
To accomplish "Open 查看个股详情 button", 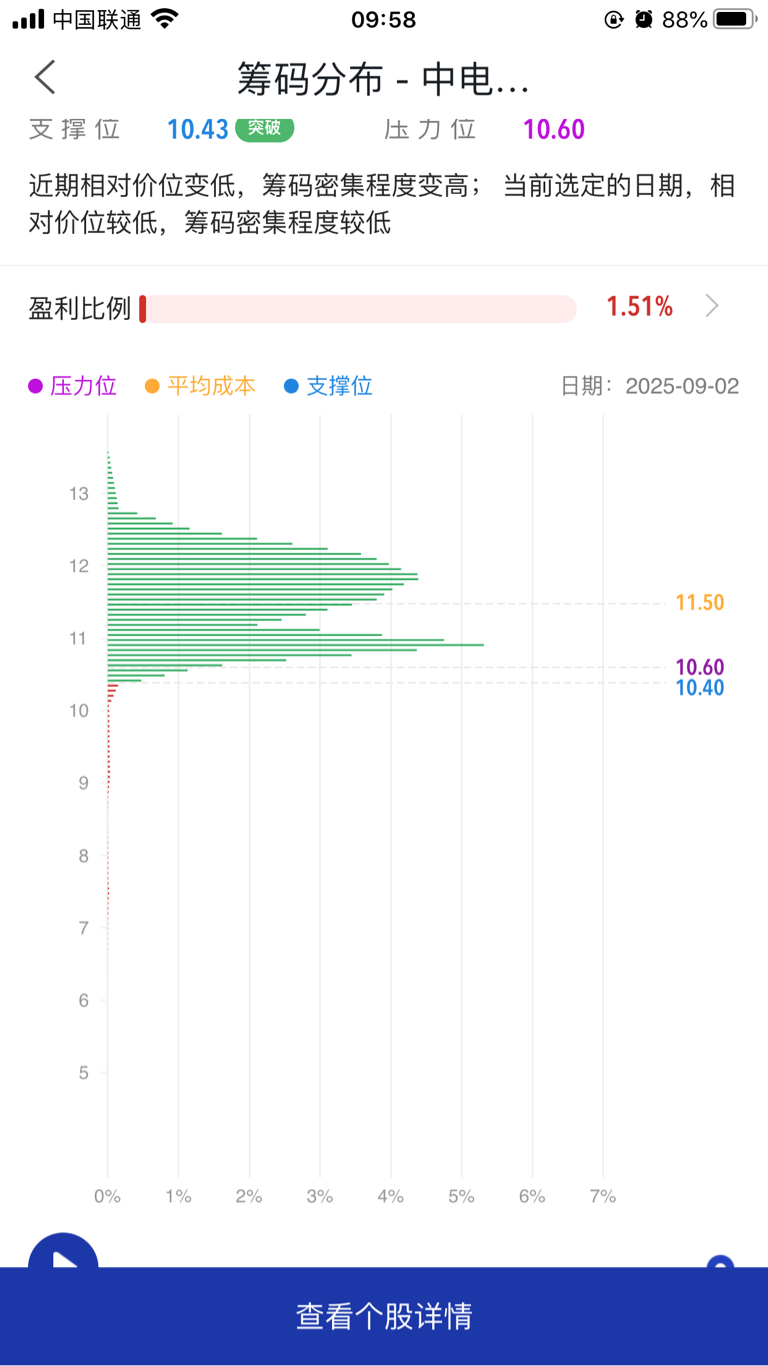I will point(384,1316).
